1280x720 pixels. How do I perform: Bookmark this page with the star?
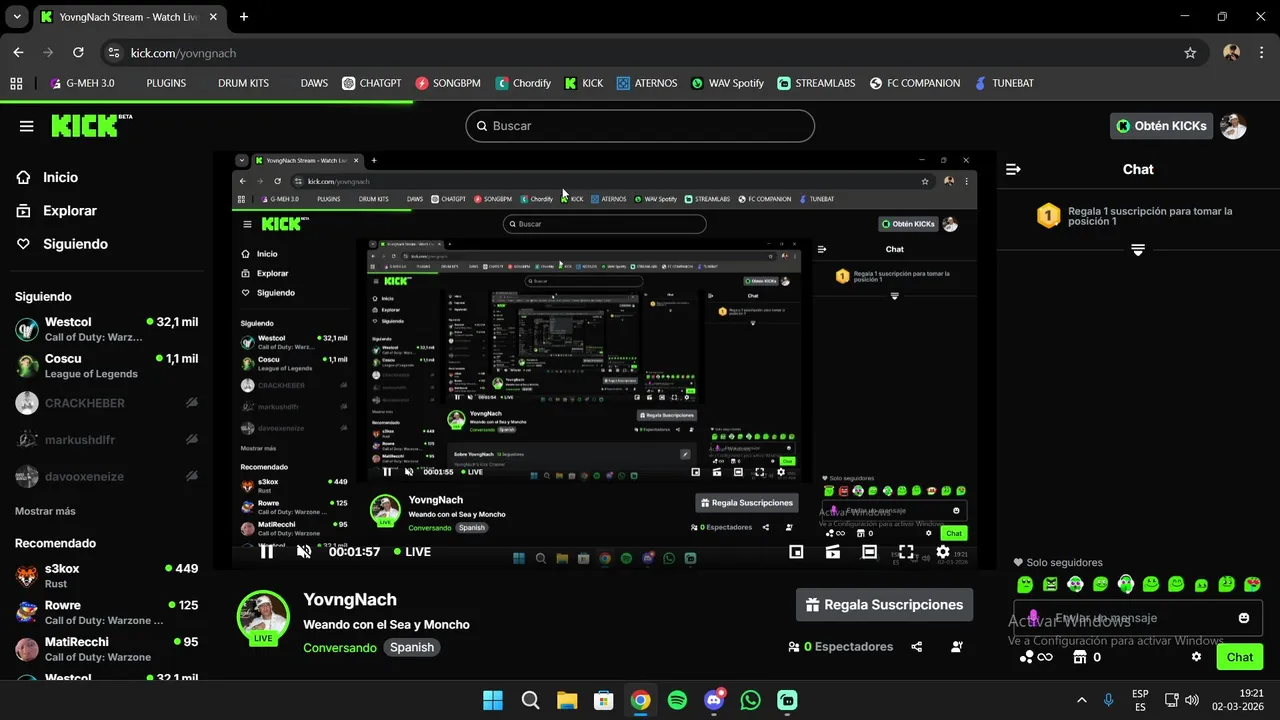(x=1190, y=53)
